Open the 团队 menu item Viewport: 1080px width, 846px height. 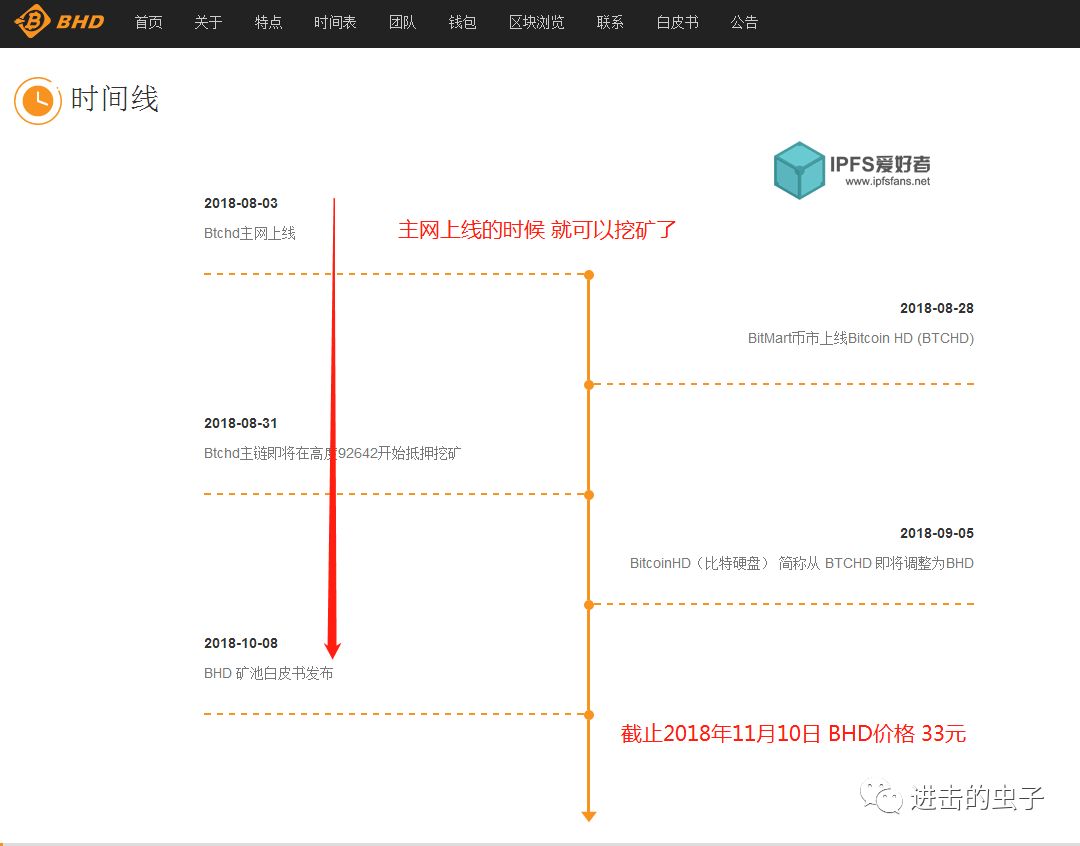402,23
